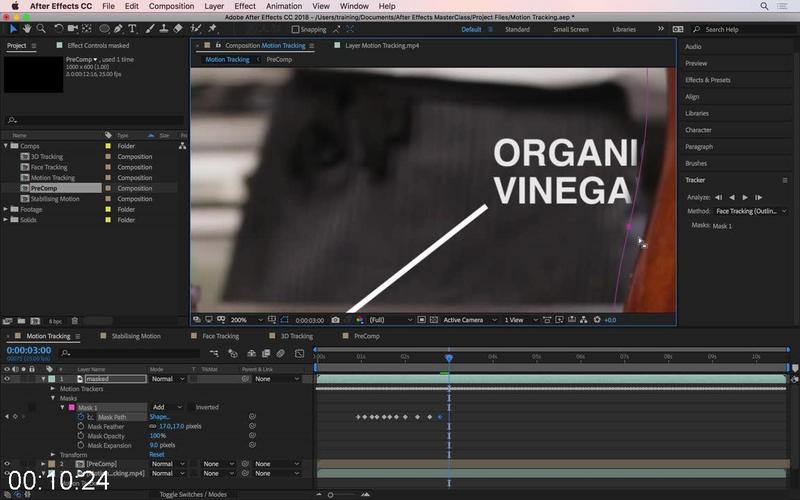
Task: Toggle the Mask Path stopwatch
Action: (81, 417)
